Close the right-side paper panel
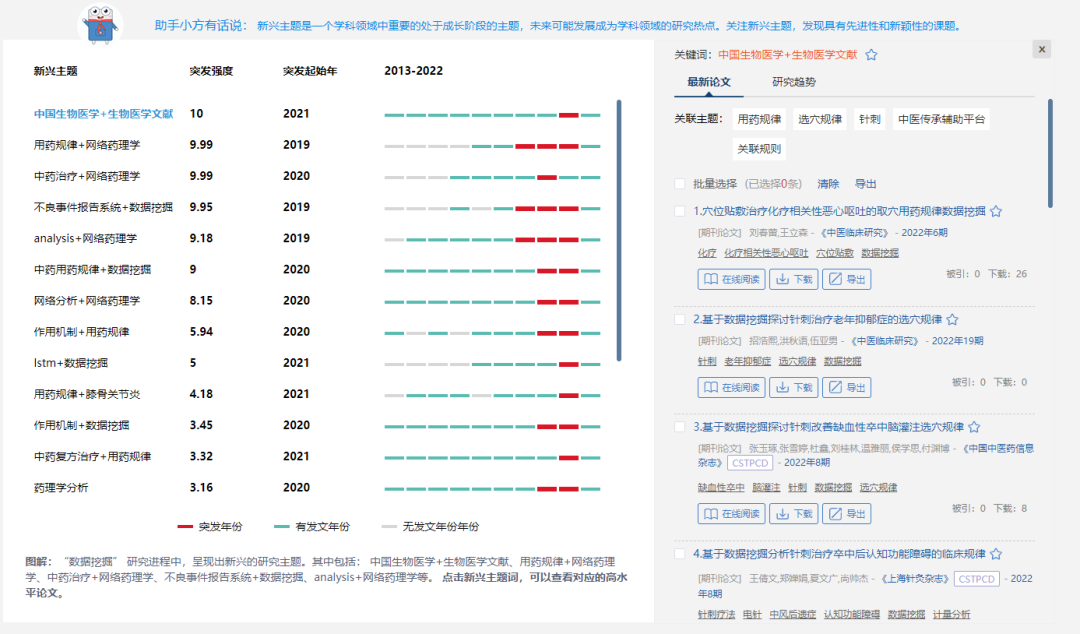The width and height of the screenshot is (1080, 634). (1041, 49)
